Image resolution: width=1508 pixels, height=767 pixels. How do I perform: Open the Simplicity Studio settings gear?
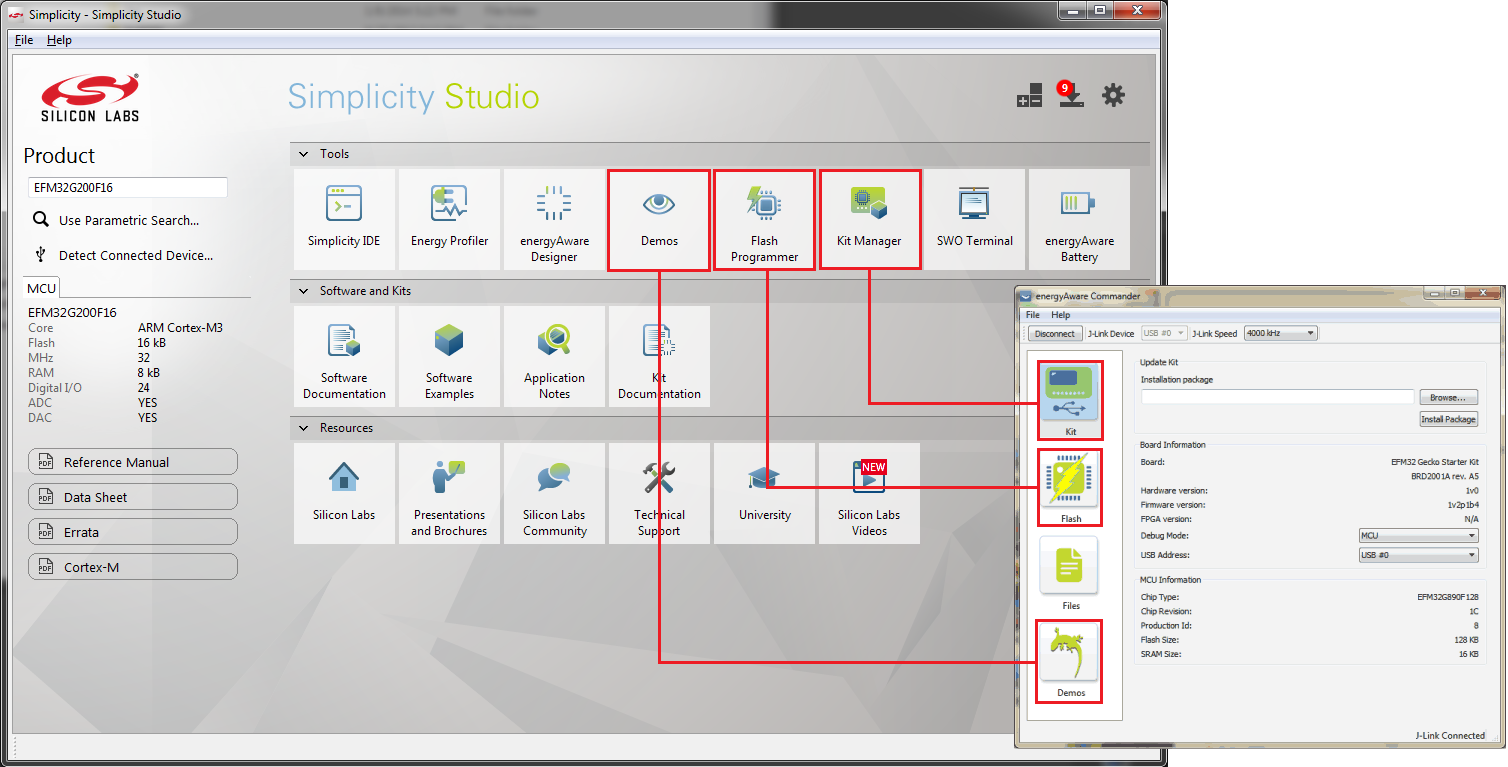click(1113, 95)
